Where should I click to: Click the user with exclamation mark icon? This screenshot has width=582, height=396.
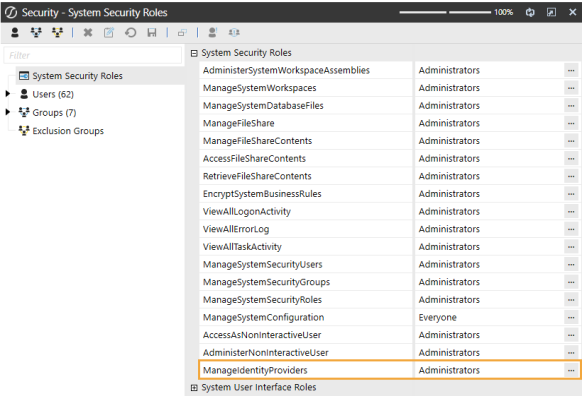point(212,33)
